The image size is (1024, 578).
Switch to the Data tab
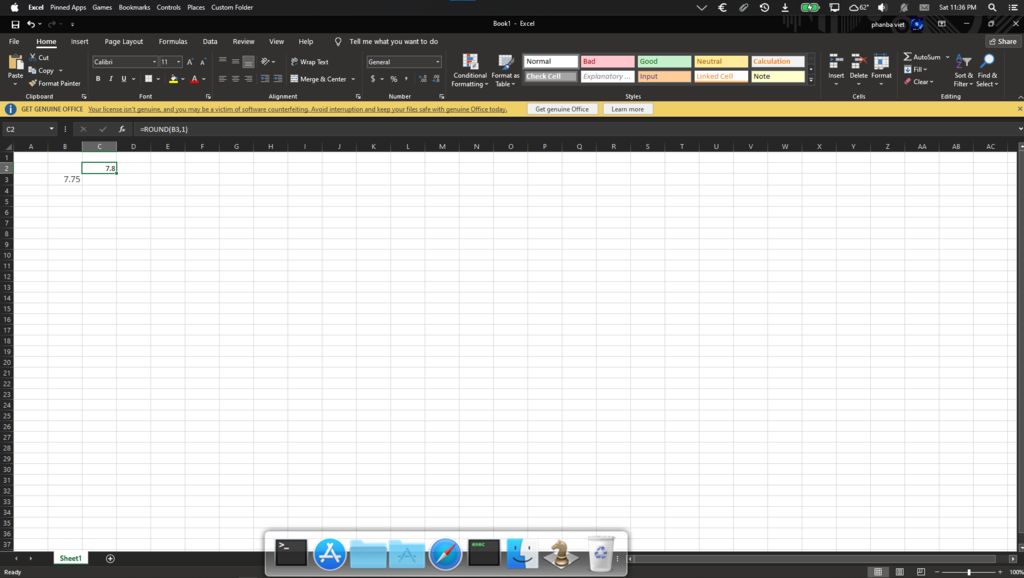pyautogui.click(x=210, y=41)
